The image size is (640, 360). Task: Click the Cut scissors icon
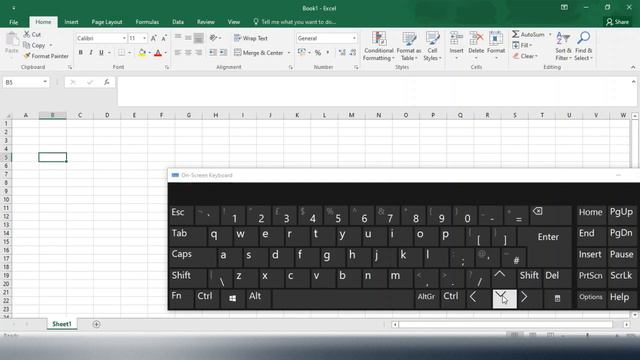pyautogui.click(x=27, y=34)
